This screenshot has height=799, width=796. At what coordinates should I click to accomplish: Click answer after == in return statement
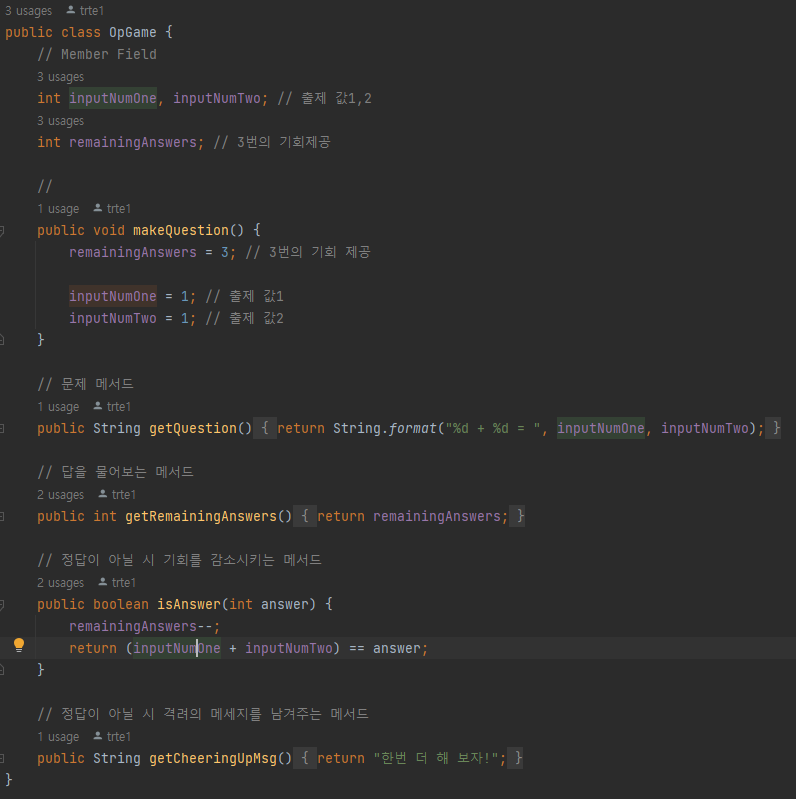pos(396,648)
